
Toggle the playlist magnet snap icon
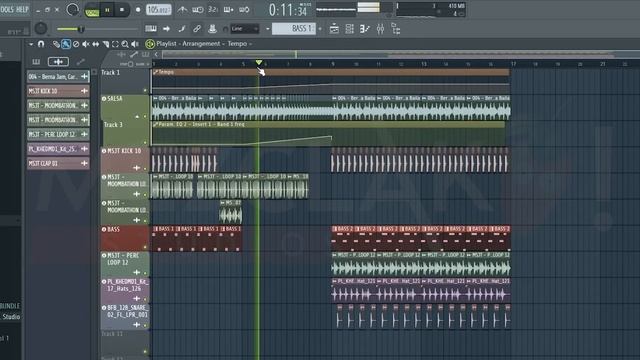41,44
